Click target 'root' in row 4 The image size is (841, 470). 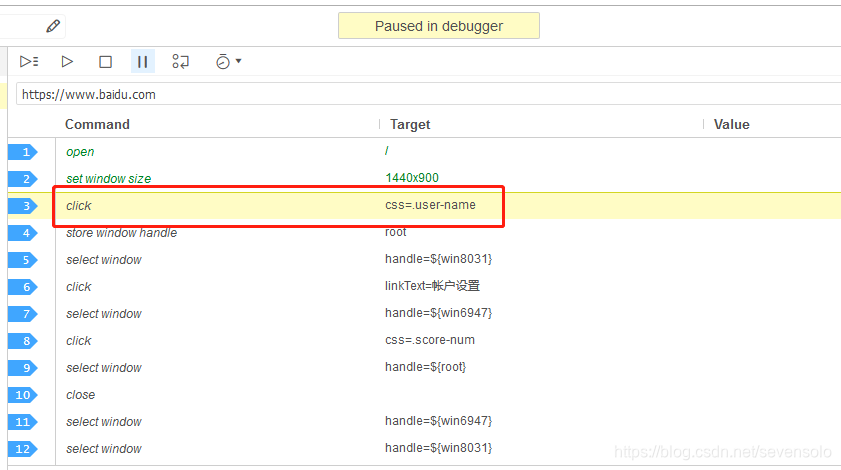point(396,232)
